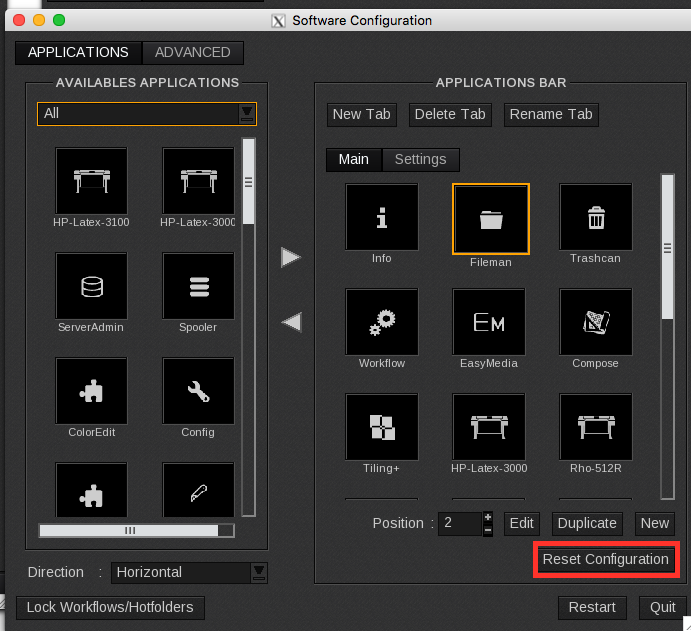Click left arrow to remove application
This screenshot has width=691, height=631.
coord(291,322)
